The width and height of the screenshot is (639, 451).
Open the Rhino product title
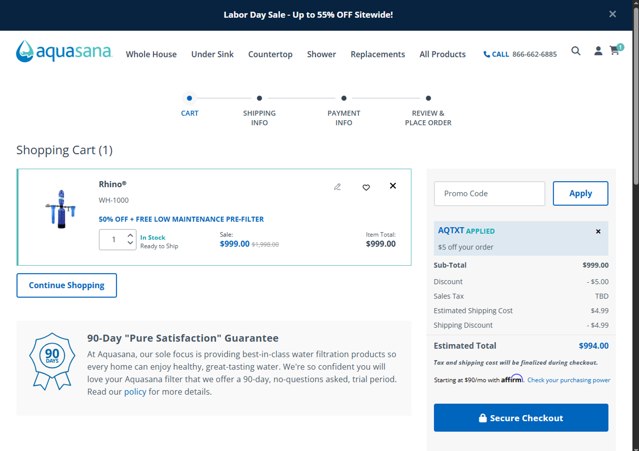tap(112, 184)
